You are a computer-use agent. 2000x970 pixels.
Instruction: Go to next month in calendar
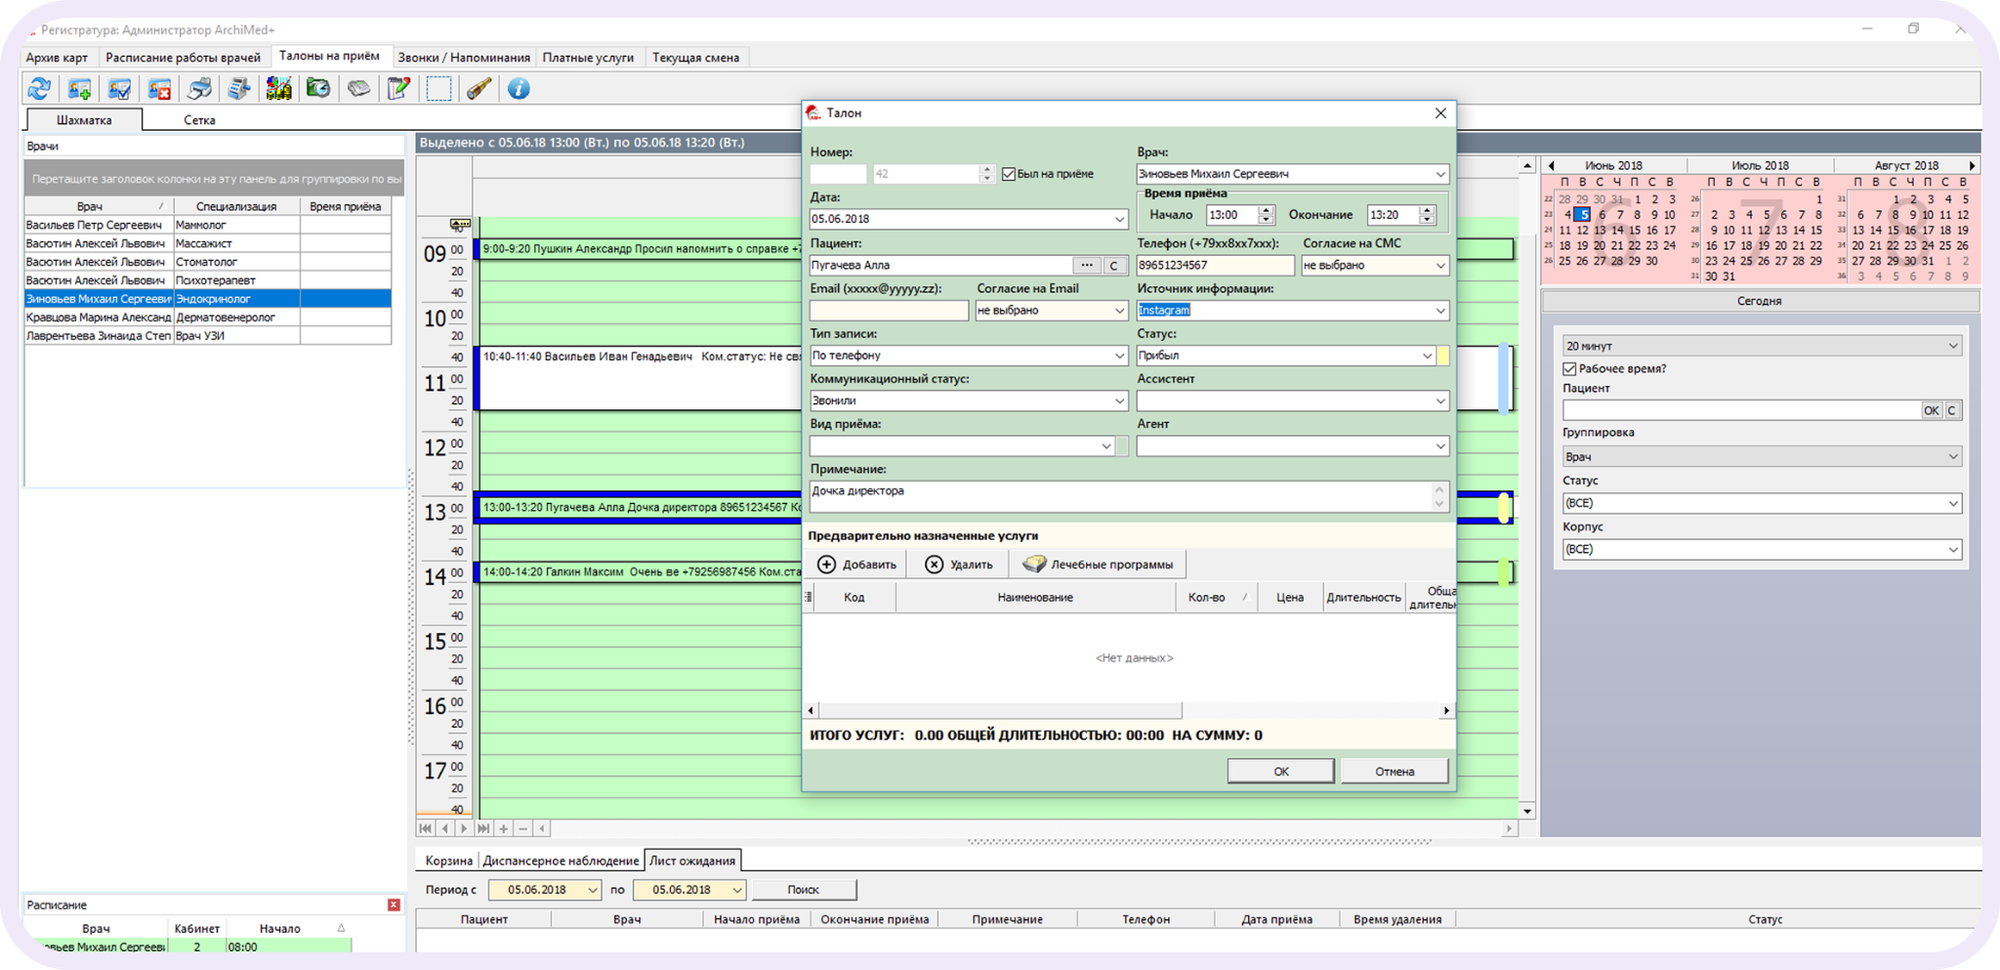pos(1972,166)
